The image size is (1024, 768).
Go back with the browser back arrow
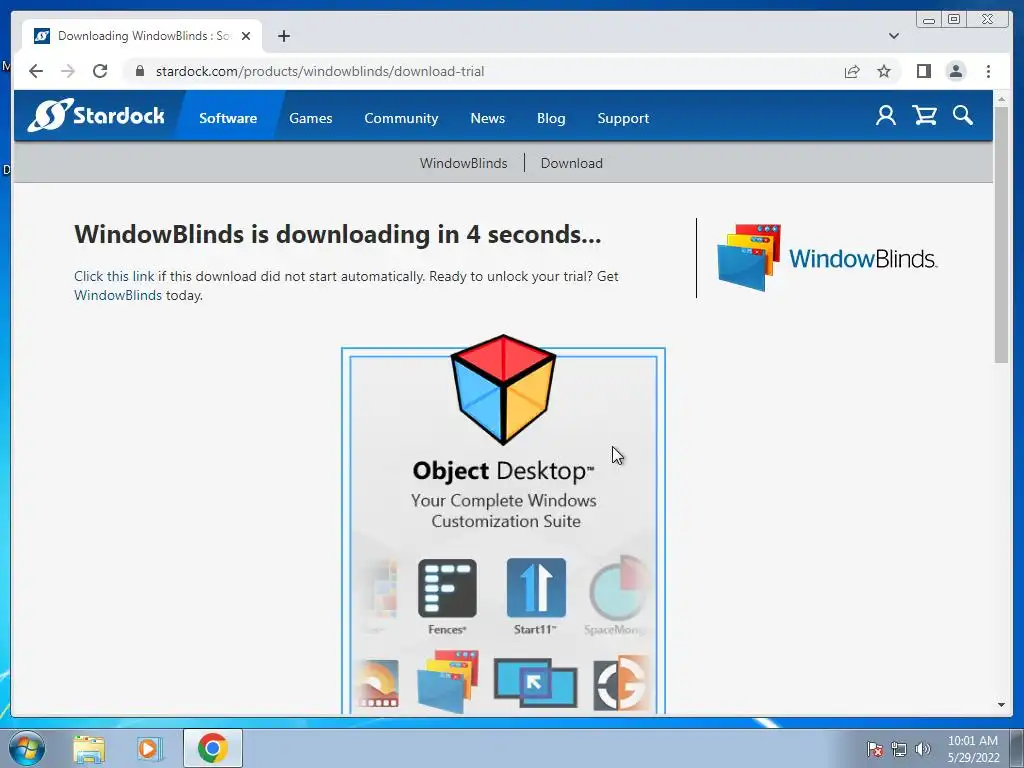(36, 71)
